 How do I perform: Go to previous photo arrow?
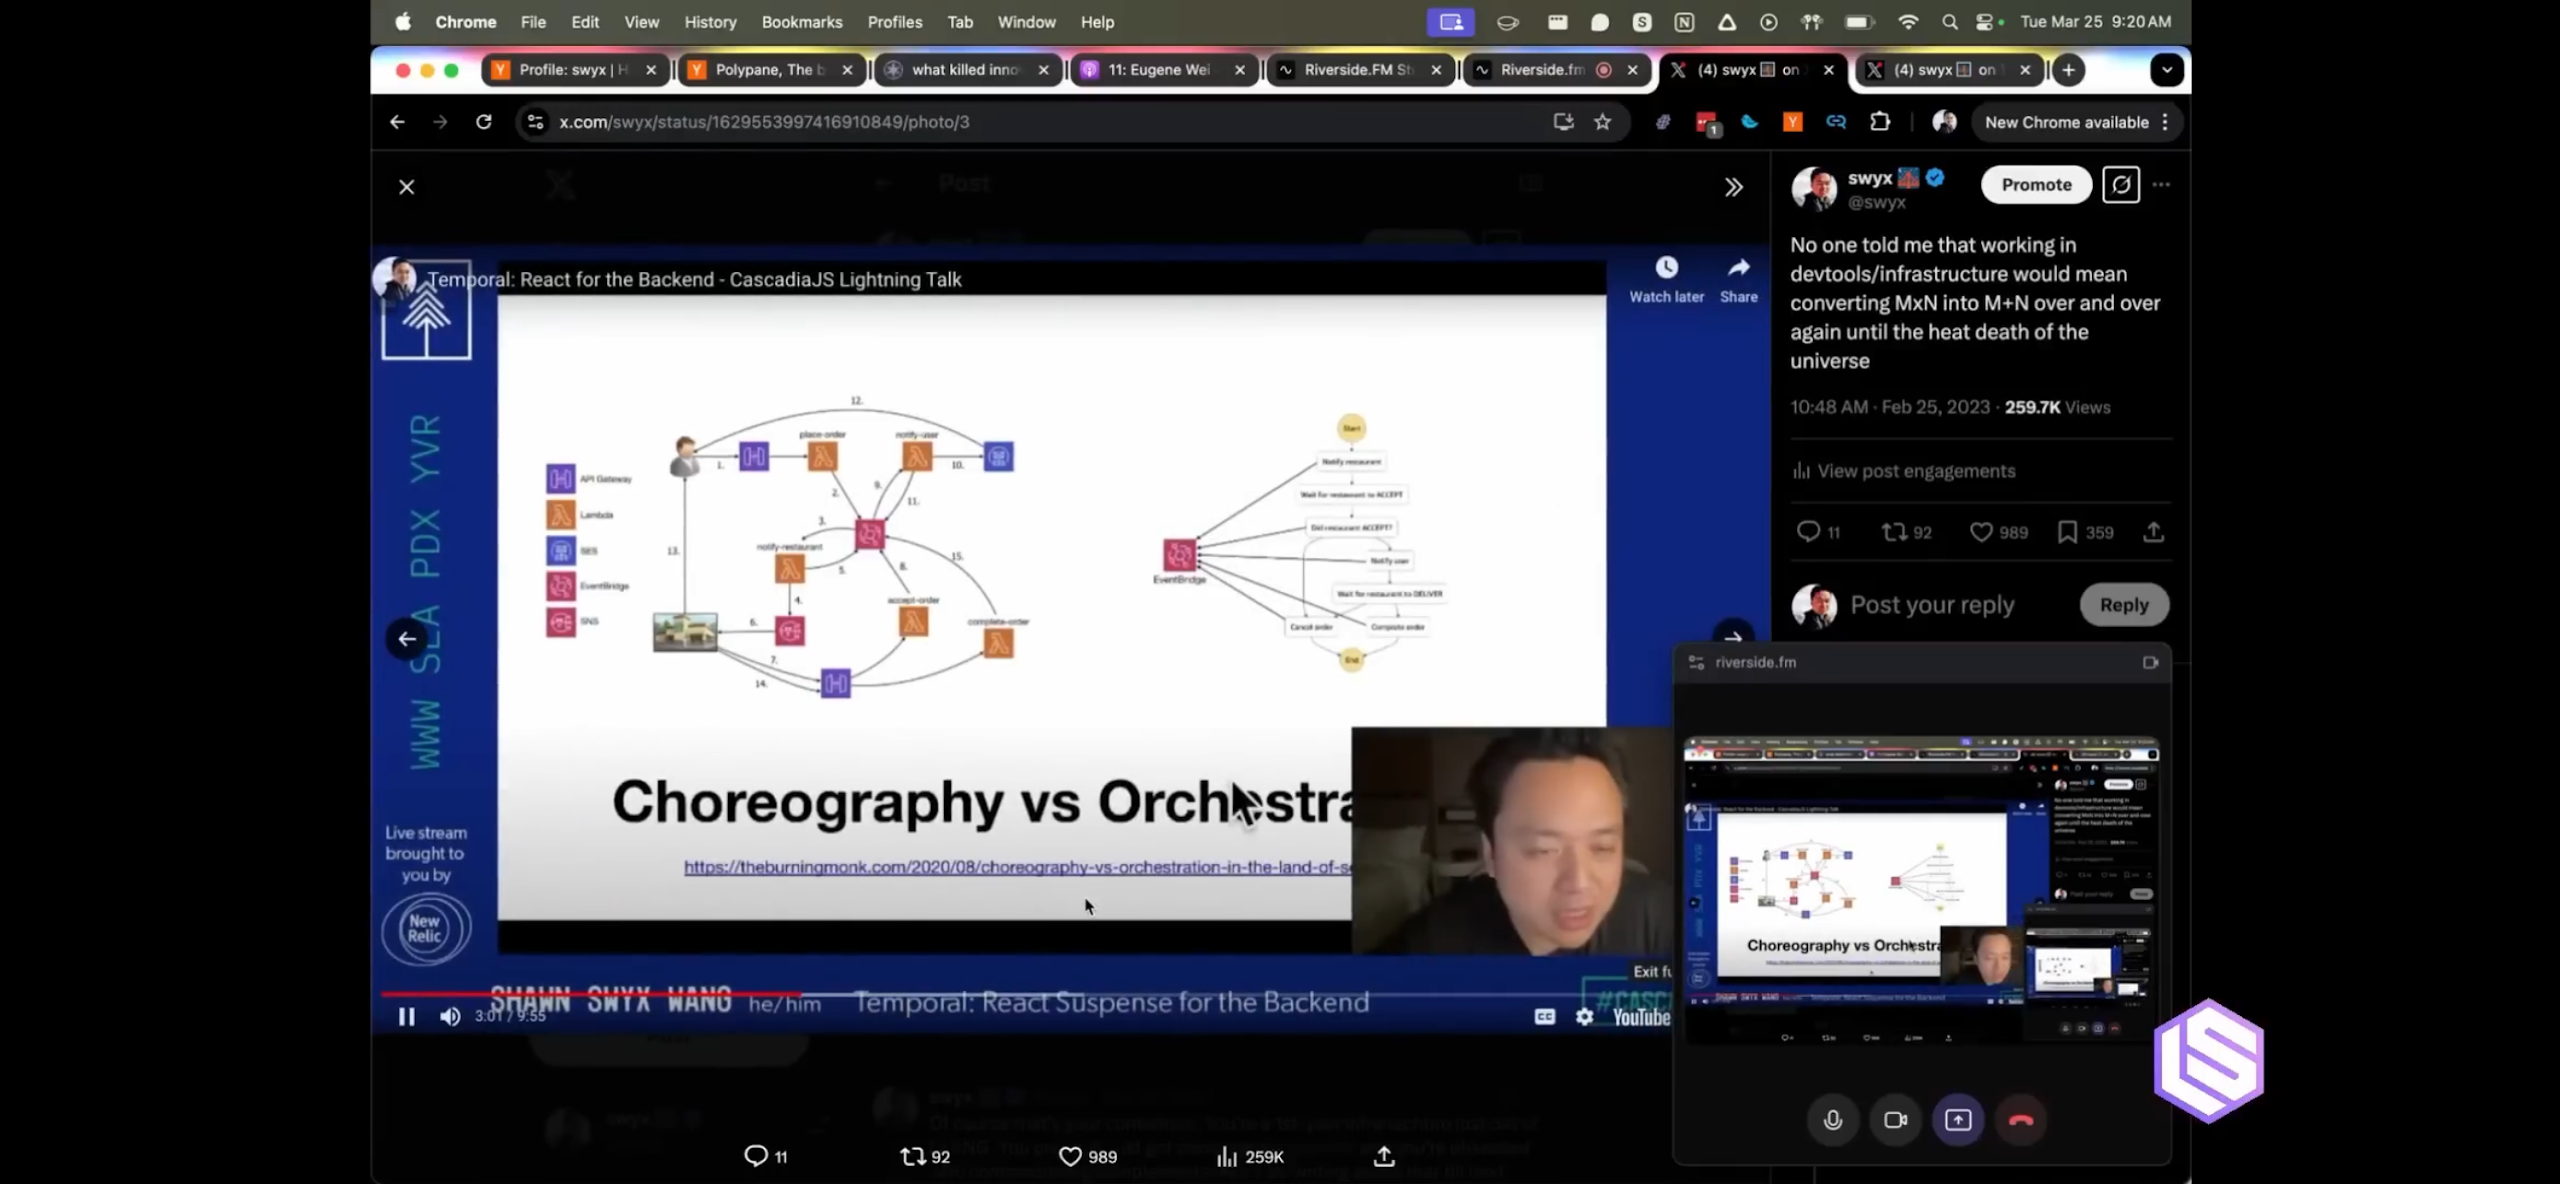(x=406, y=638)
